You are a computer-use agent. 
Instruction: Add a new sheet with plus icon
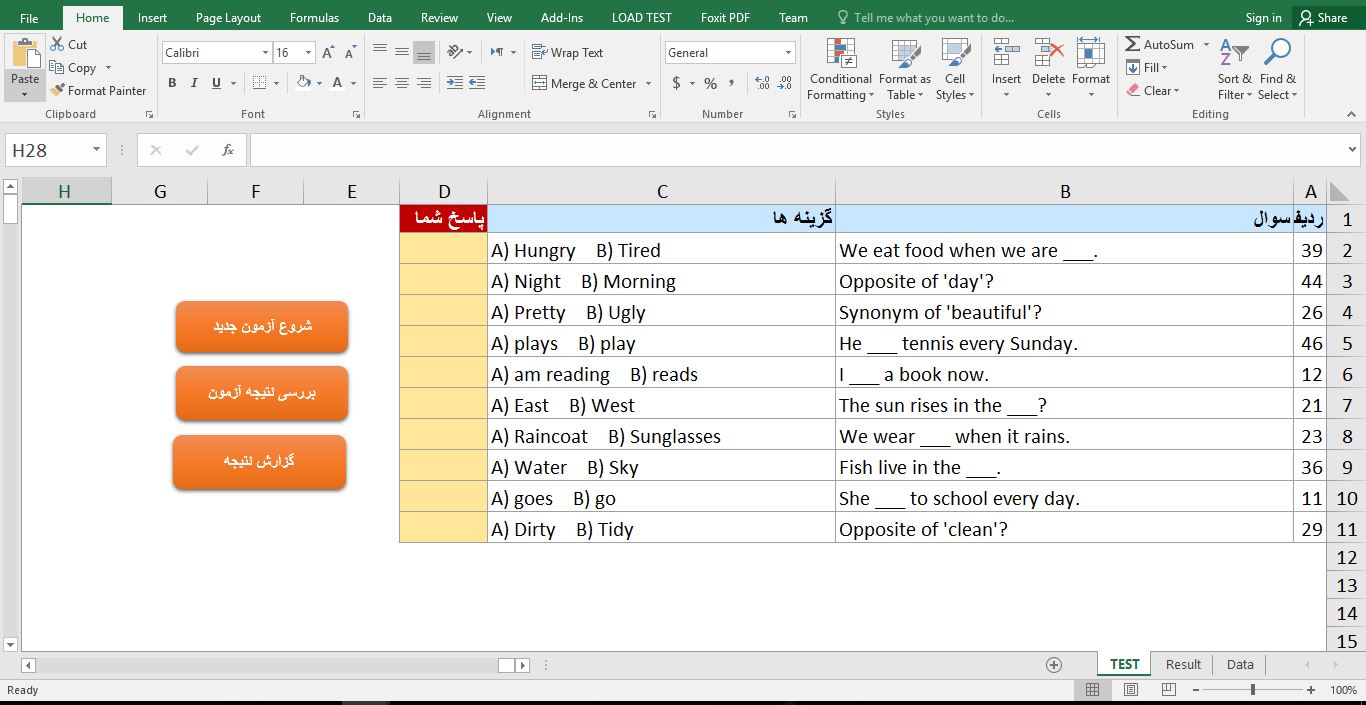point(1053,665)
